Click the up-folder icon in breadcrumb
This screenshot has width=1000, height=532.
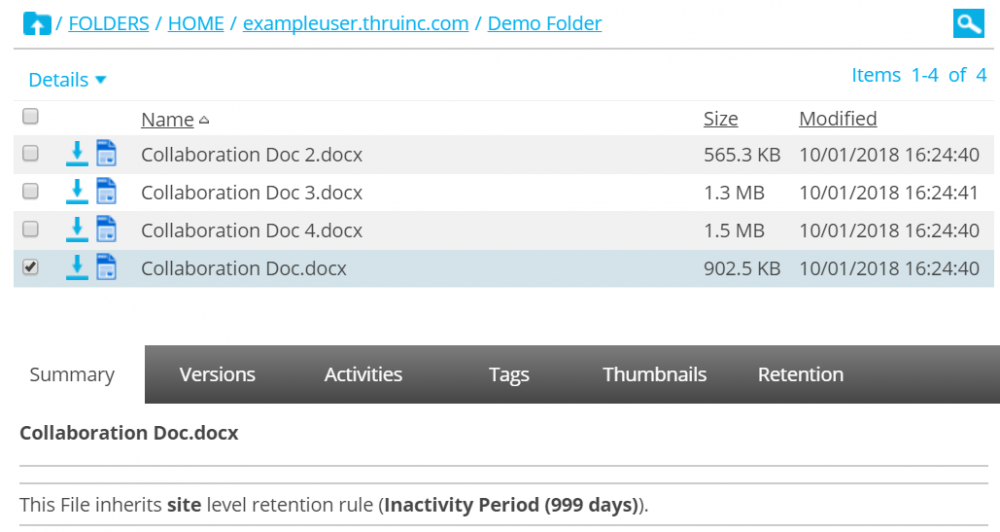(x=37, y=23)
